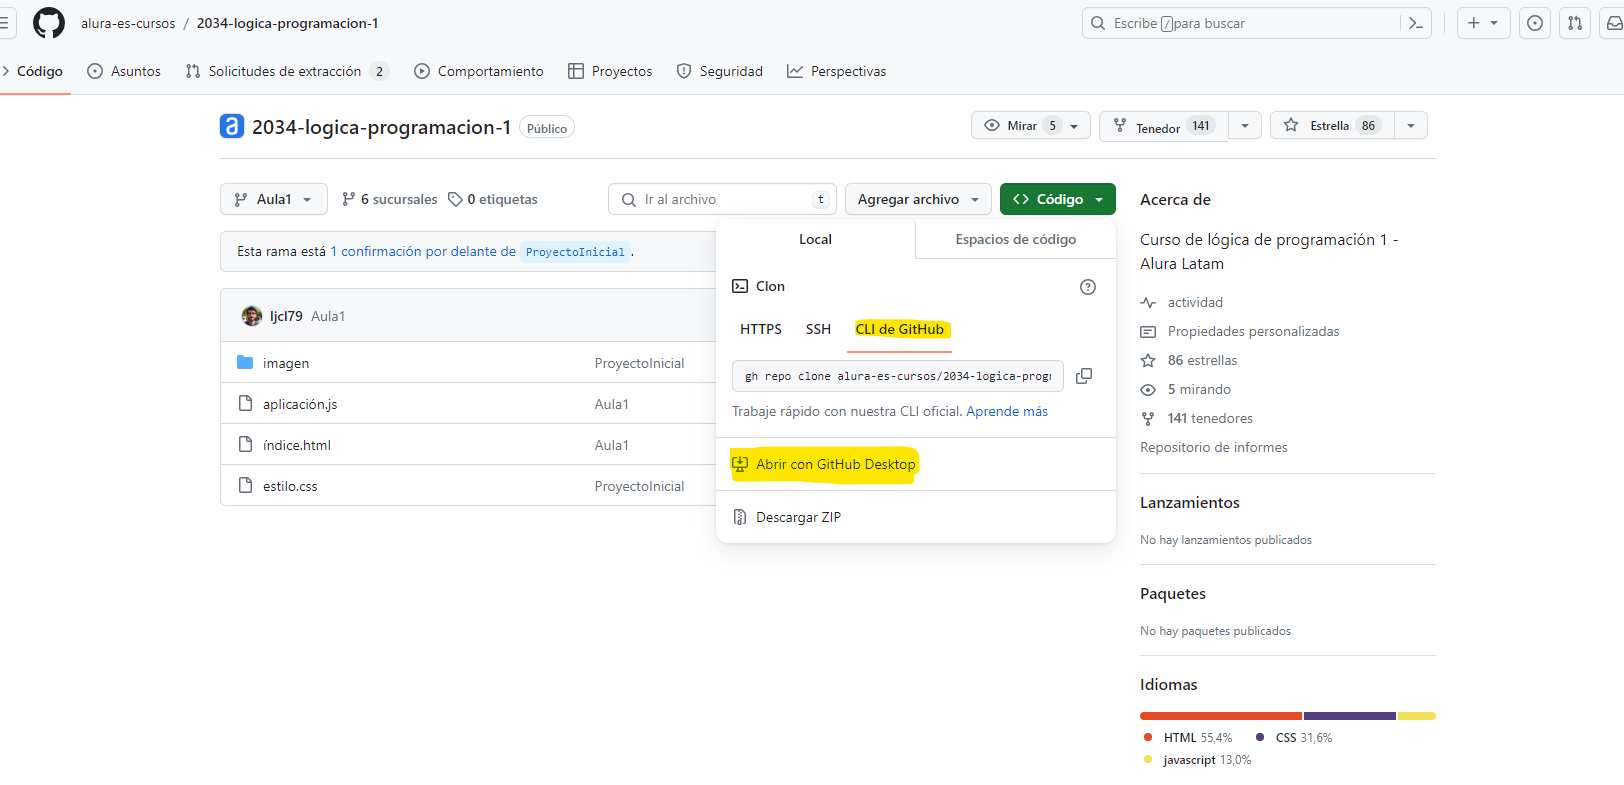This screenshot has width=1624, height=785.
Task: Open clone help question-mark icon
Action: tap(1088, 287)
